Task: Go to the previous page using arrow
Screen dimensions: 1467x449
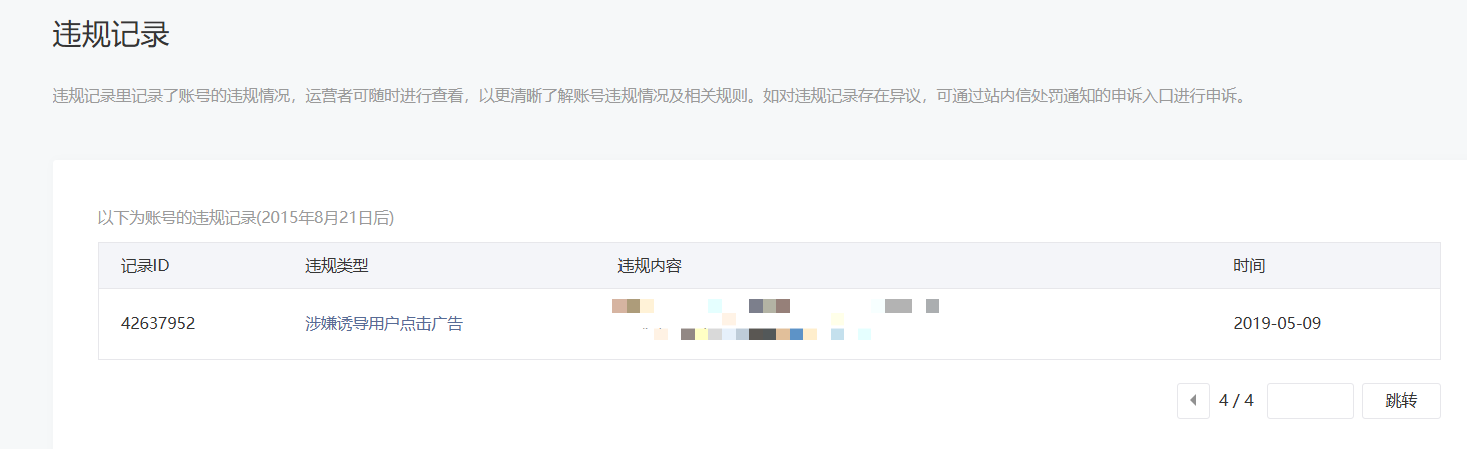Action: [1193, 401]
